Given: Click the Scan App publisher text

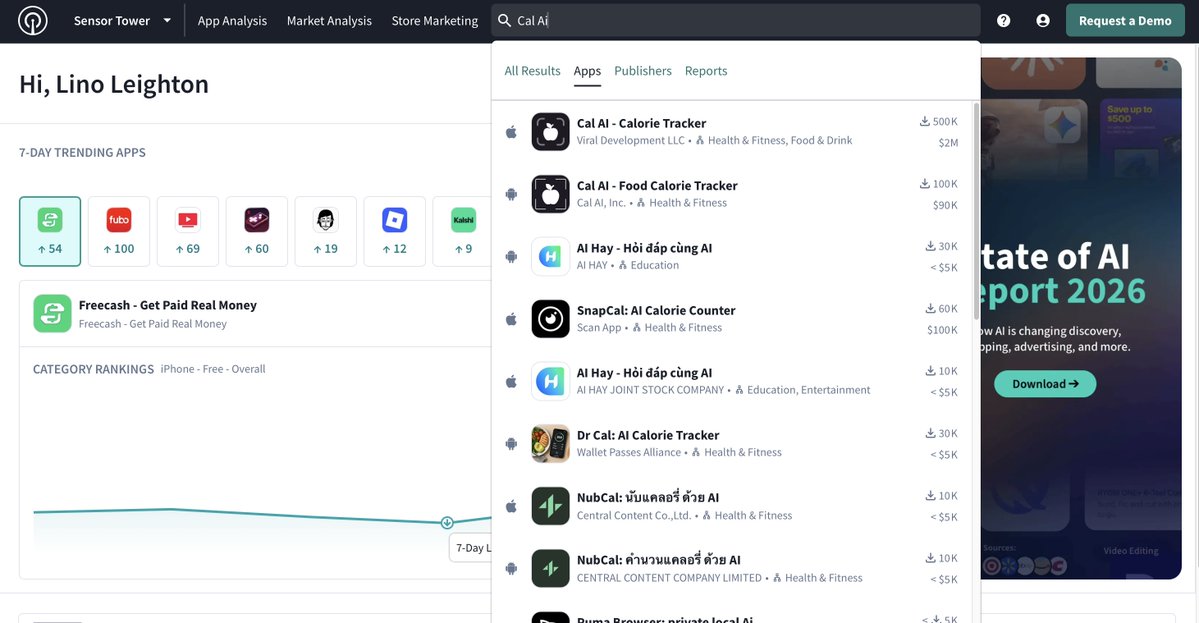Looking at the screenshot, I should (599, 328).
